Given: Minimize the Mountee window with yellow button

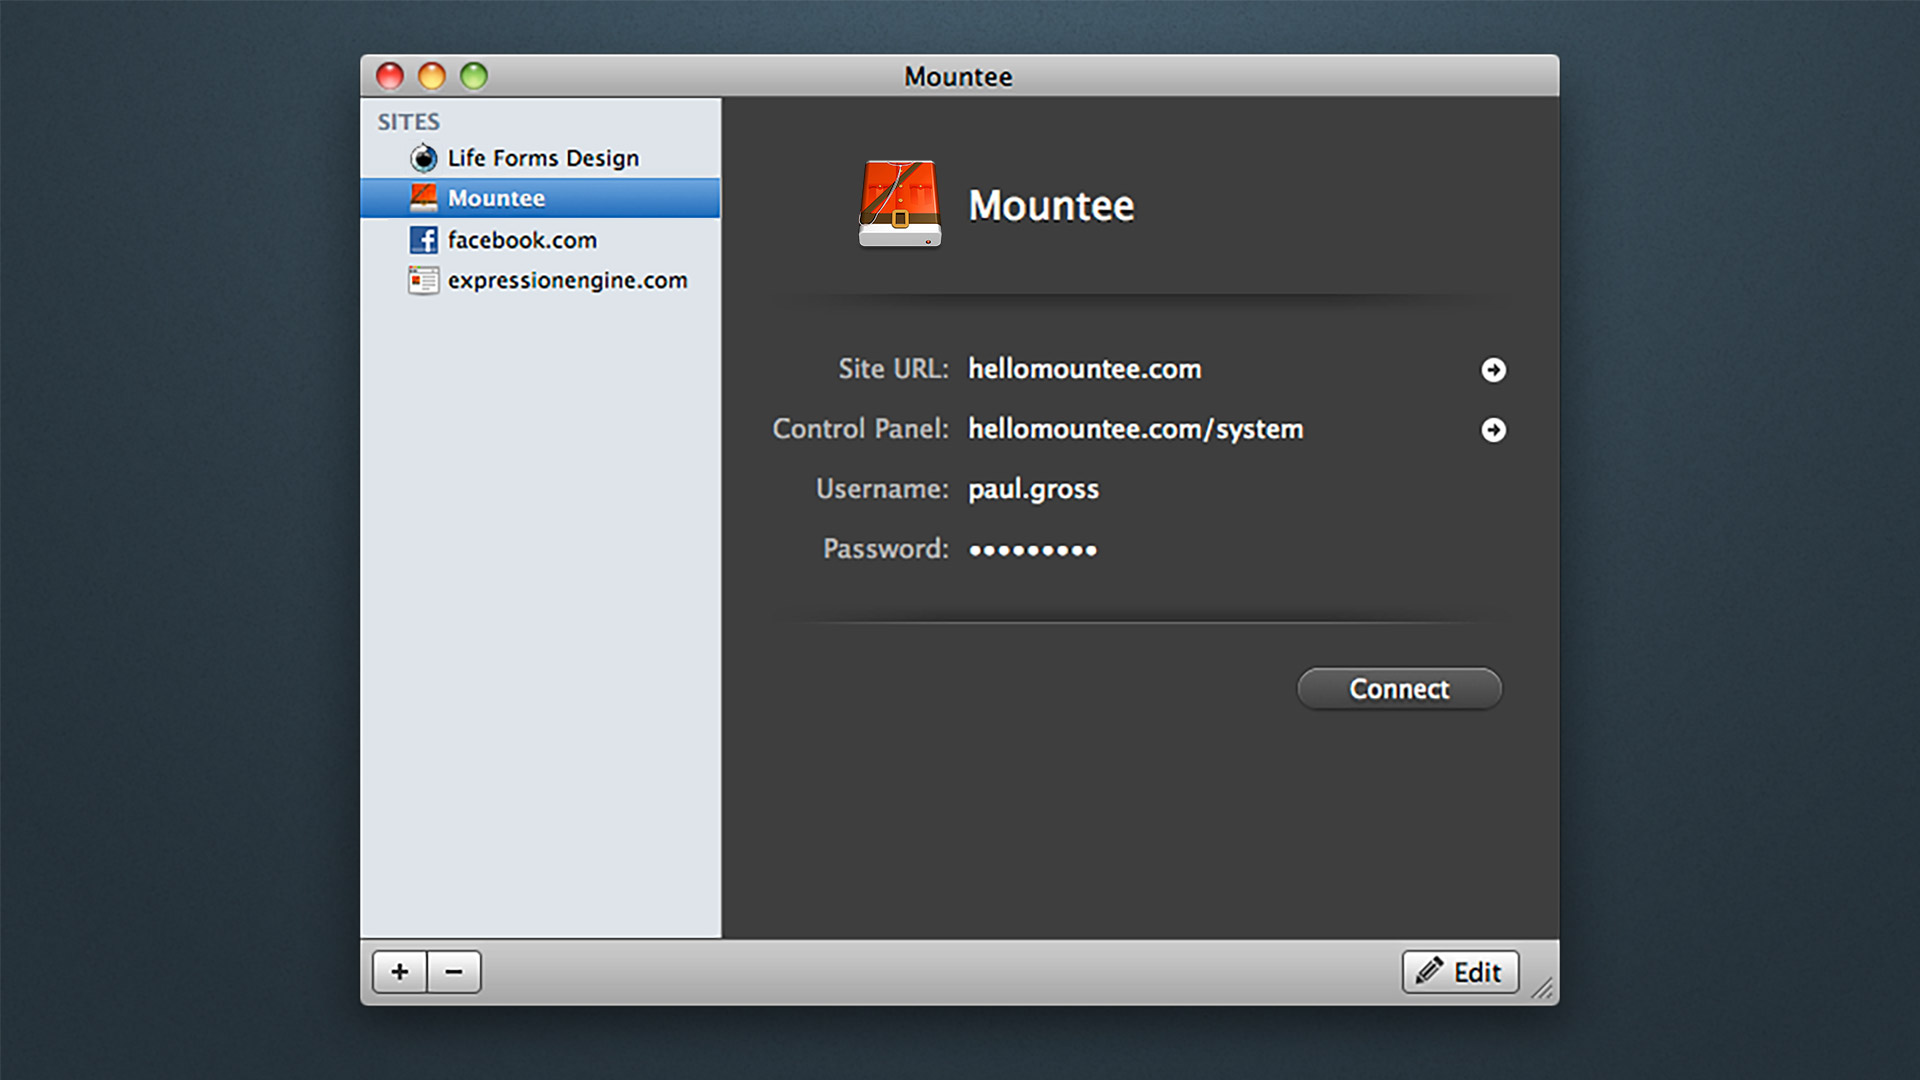Looking at the screenshot, I should pos(432,76).
